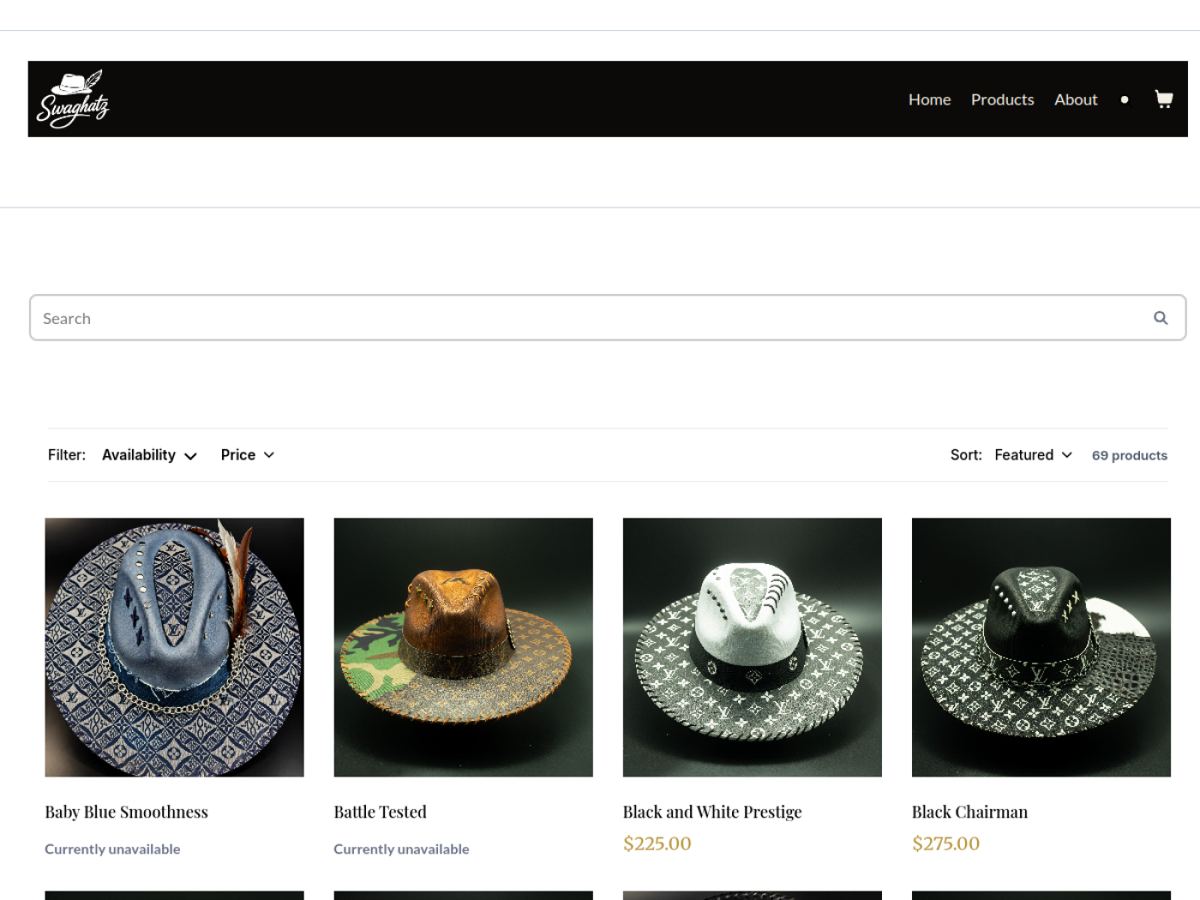1200x900 pixels.
Task: Click the Swaghatz logo
Action: [x=72, y=99]
